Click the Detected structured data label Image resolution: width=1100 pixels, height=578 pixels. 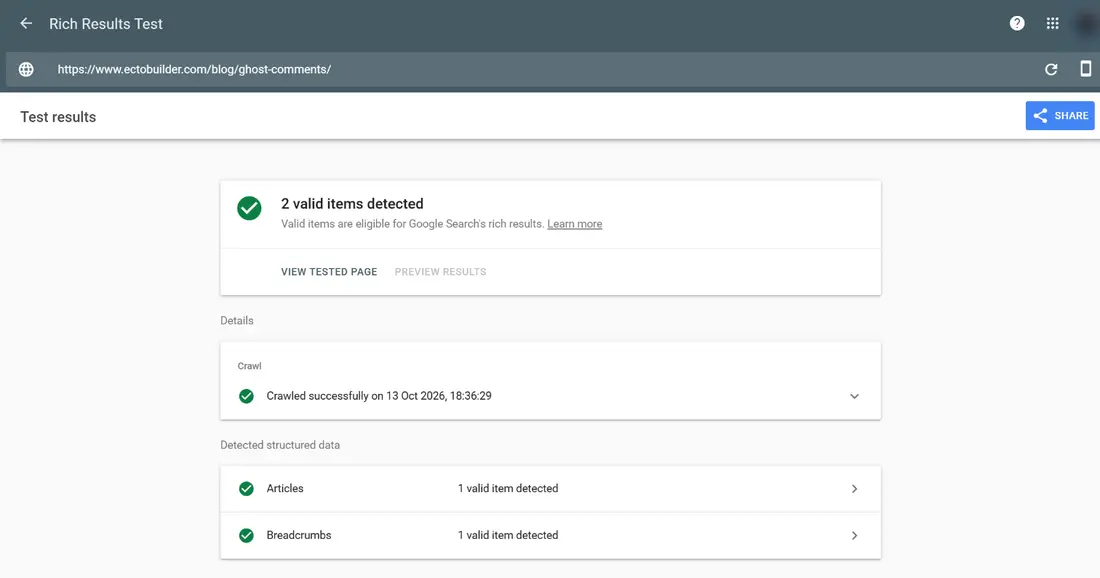click(280, 445)
